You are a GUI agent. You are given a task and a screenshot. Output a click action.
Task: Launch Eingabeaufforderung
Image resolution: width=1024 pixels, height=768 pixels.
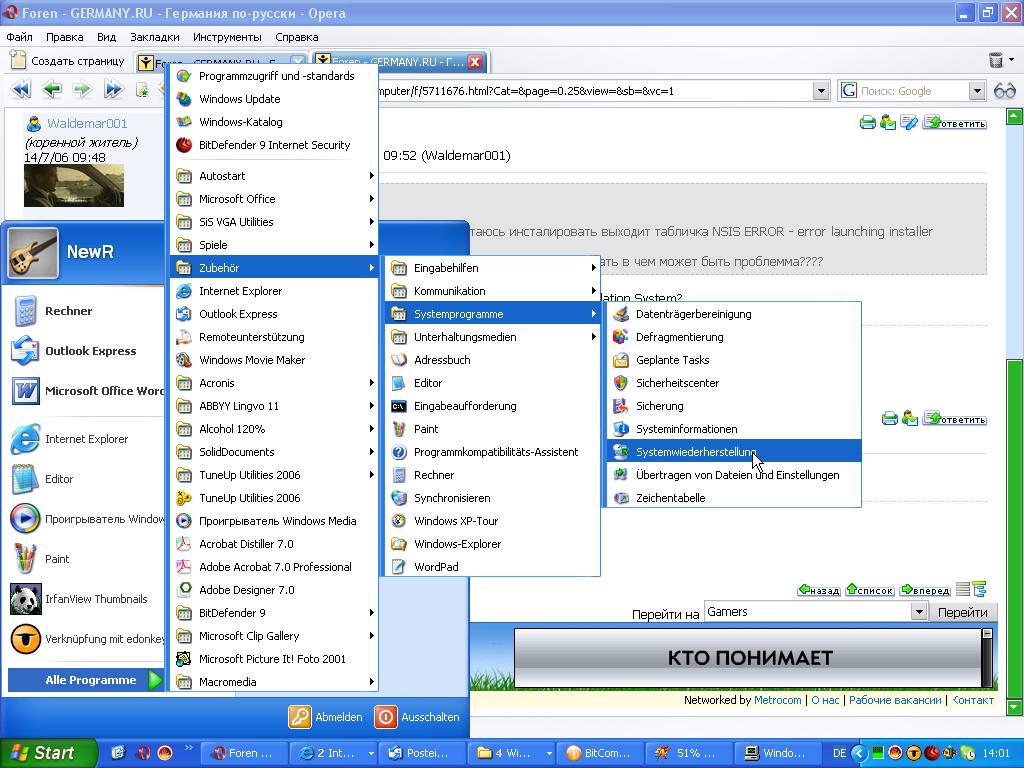(492, 406)
